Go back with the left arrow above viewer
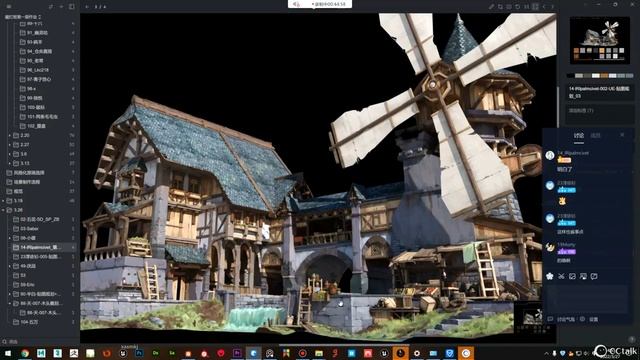 pos(87,7)
